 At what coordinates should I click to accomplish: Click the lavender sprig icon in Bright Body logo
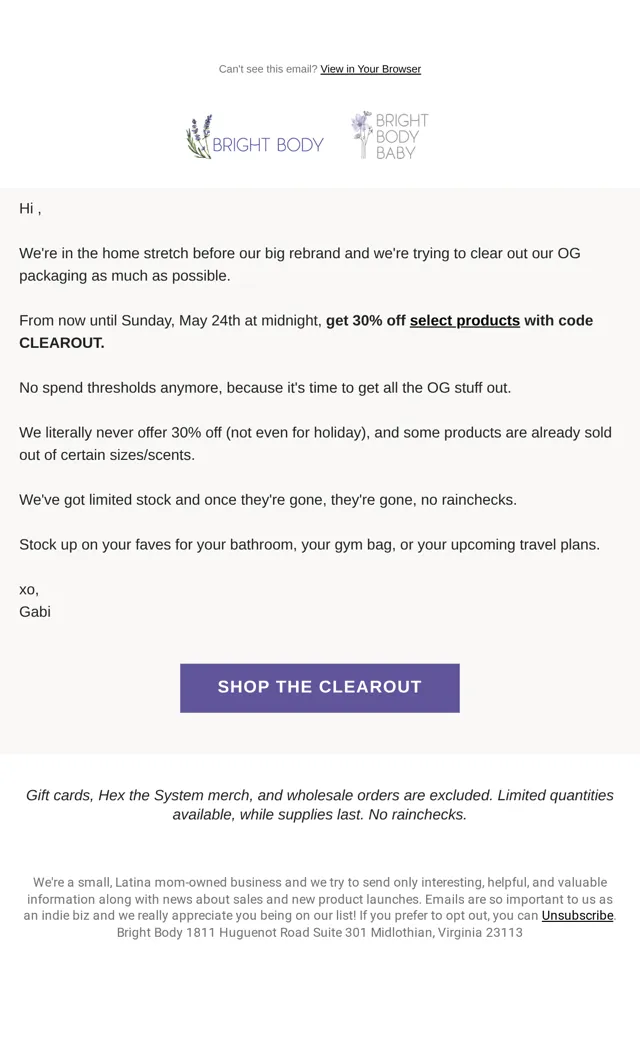point(198,137)
